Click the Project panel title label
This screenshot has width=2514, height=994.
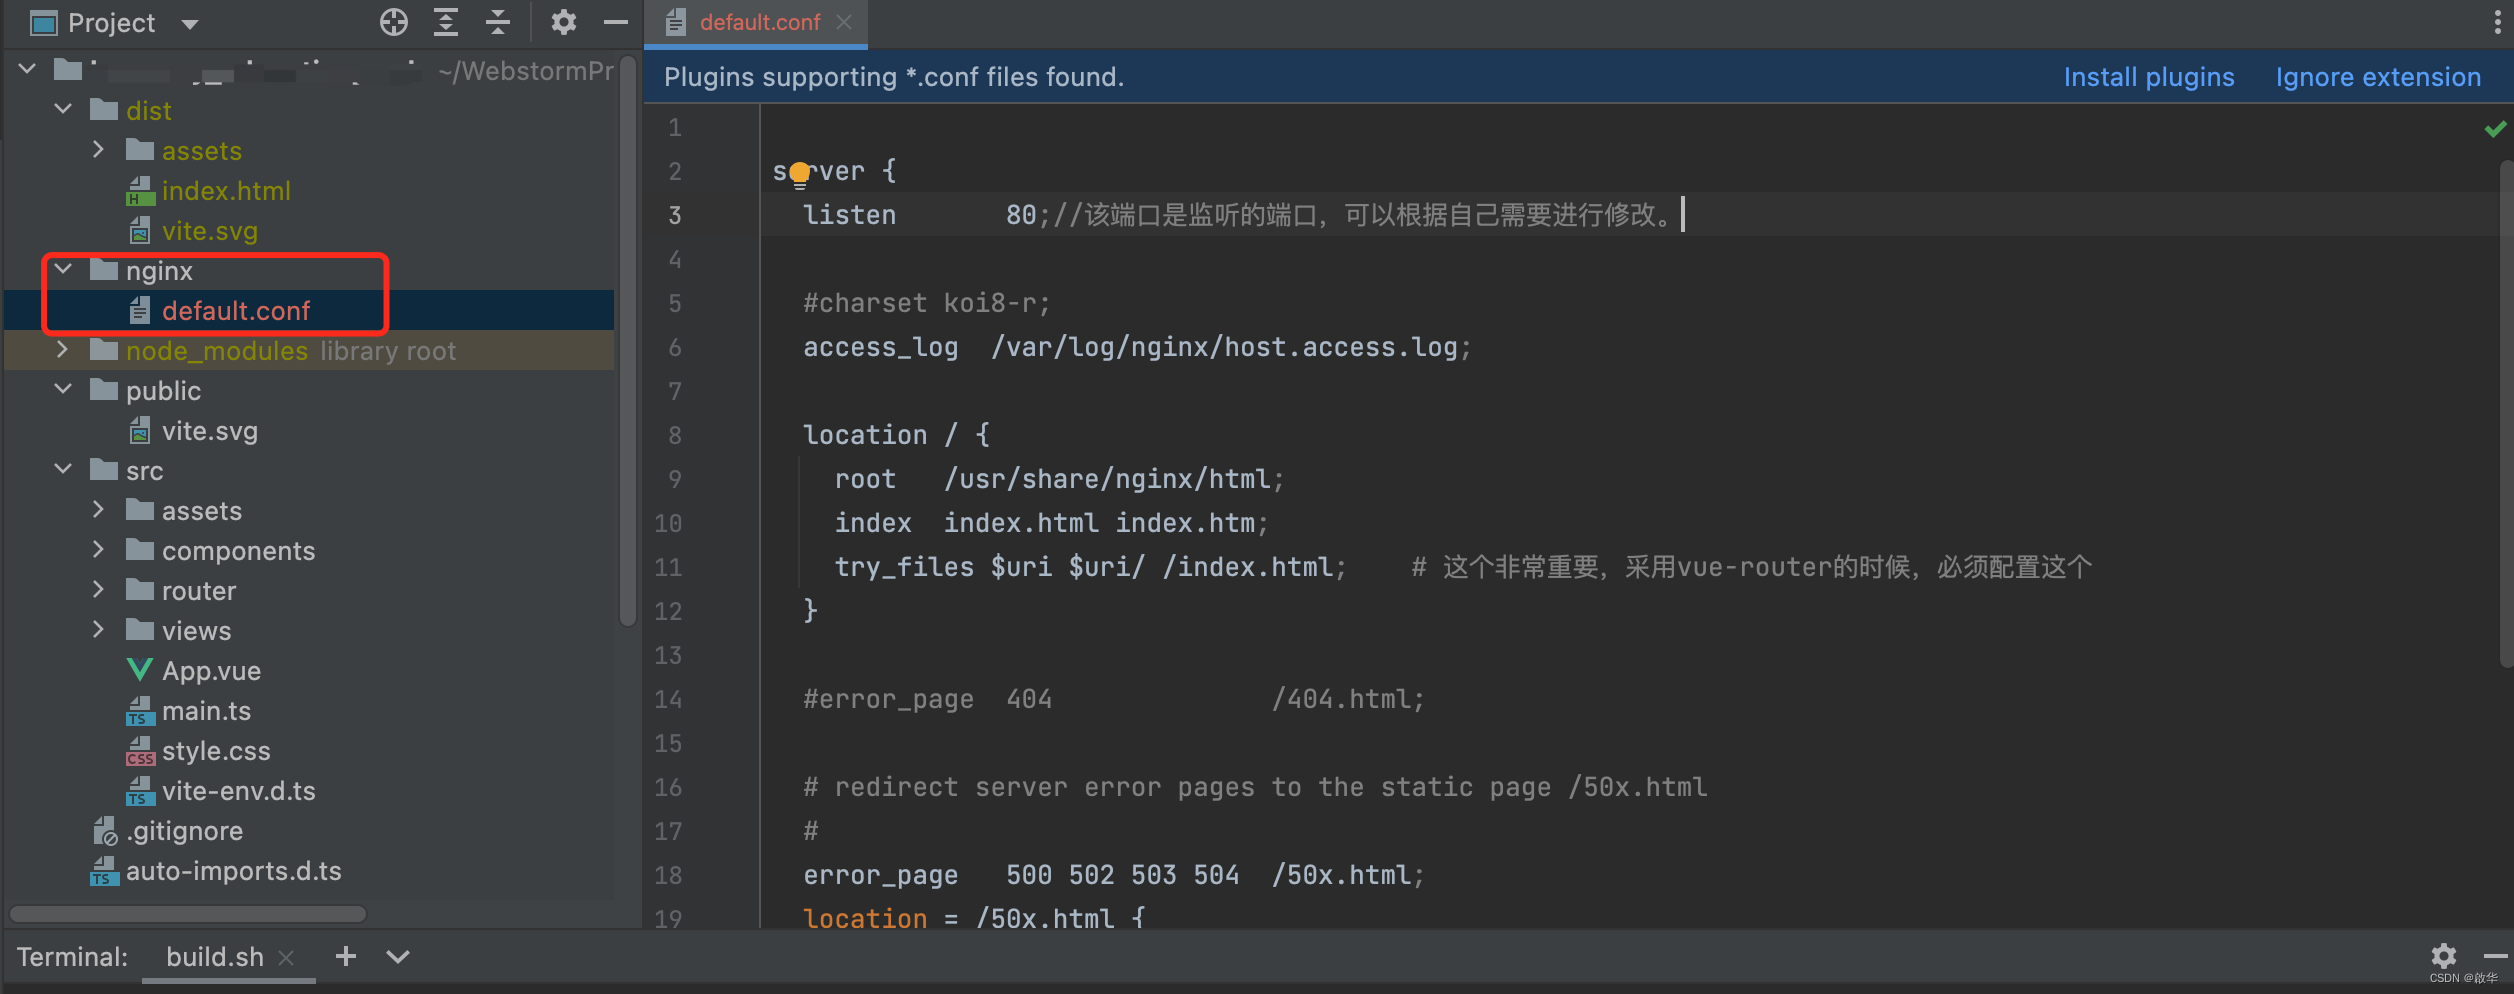tap(111, 23)
